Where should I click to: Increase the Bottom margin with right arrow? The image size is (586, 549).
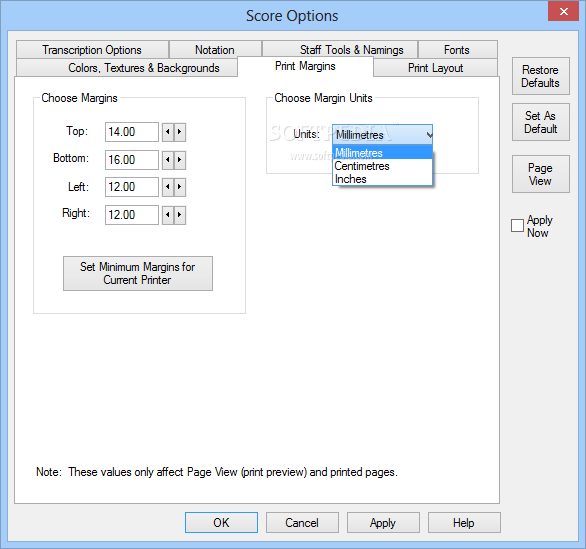coord(180,160)
